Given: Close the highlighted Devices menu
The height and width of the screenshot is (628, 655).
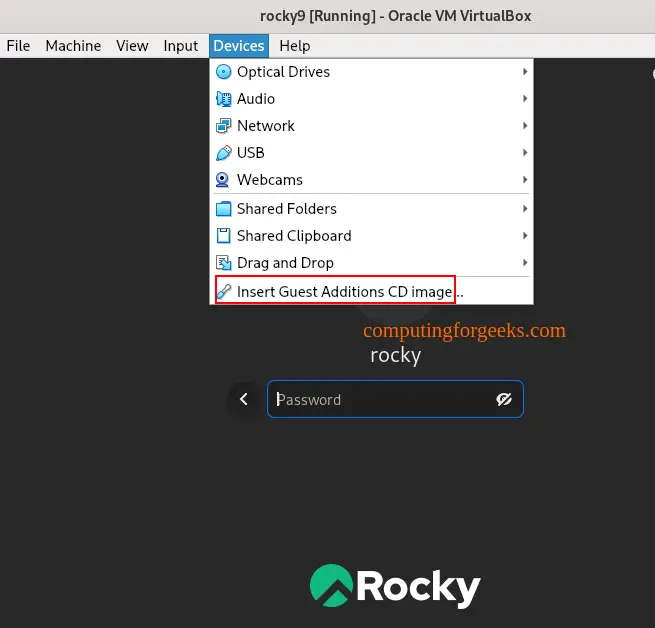Looking at the screenshot, I should coord(239,46).
